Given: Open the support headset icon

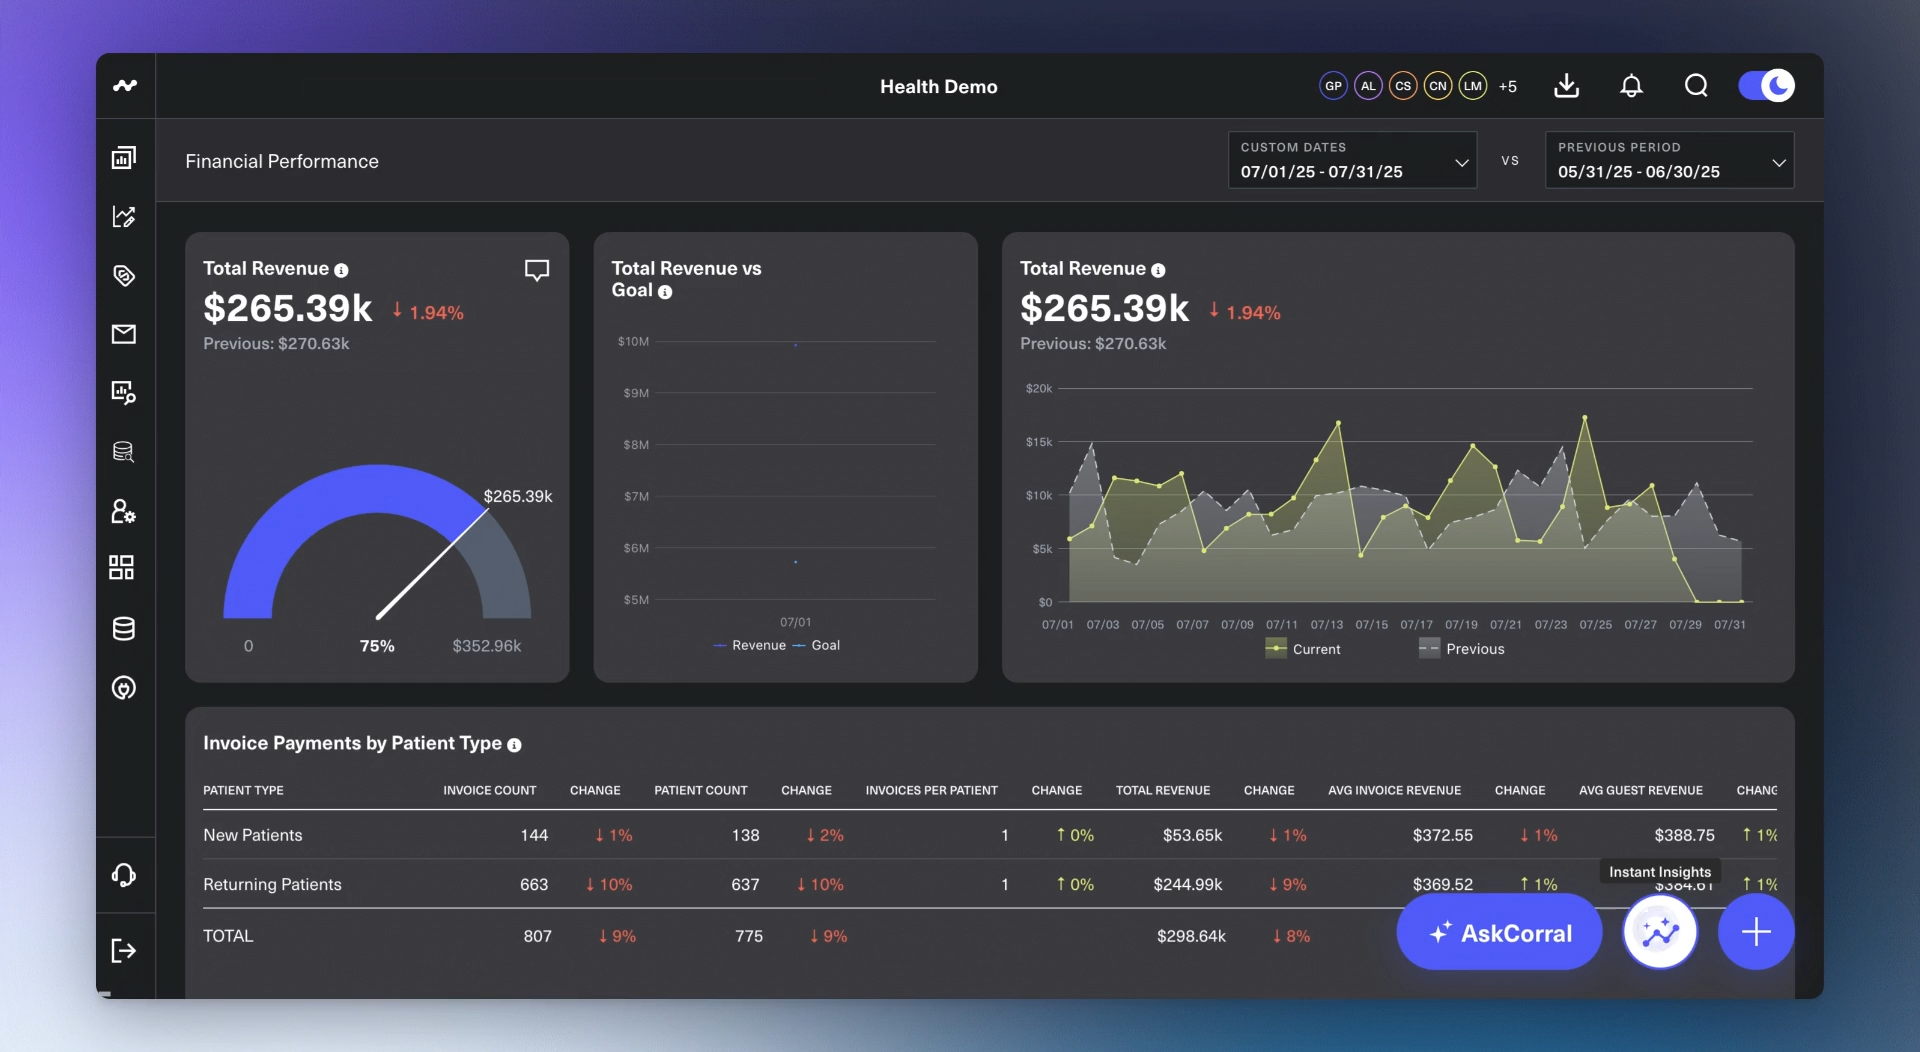Looking at the screenshot, I should (123, 875).
